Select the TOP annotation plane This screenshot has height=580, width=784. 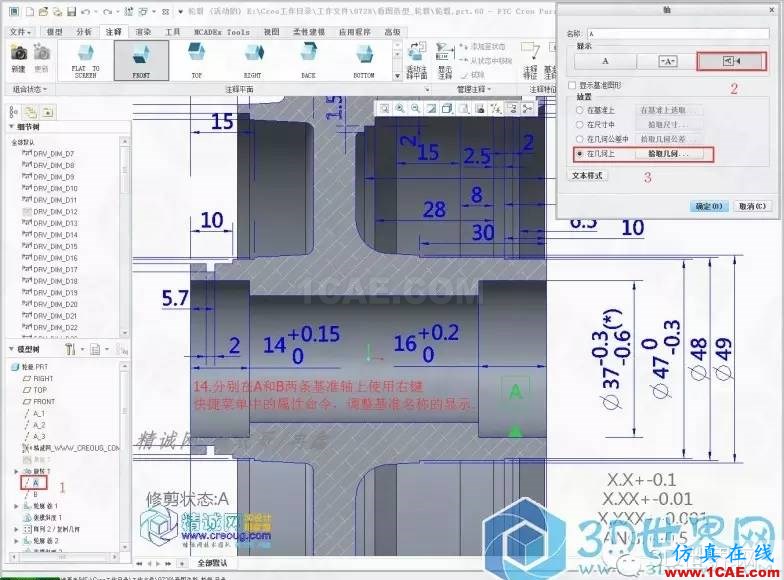tap(196, 60)
